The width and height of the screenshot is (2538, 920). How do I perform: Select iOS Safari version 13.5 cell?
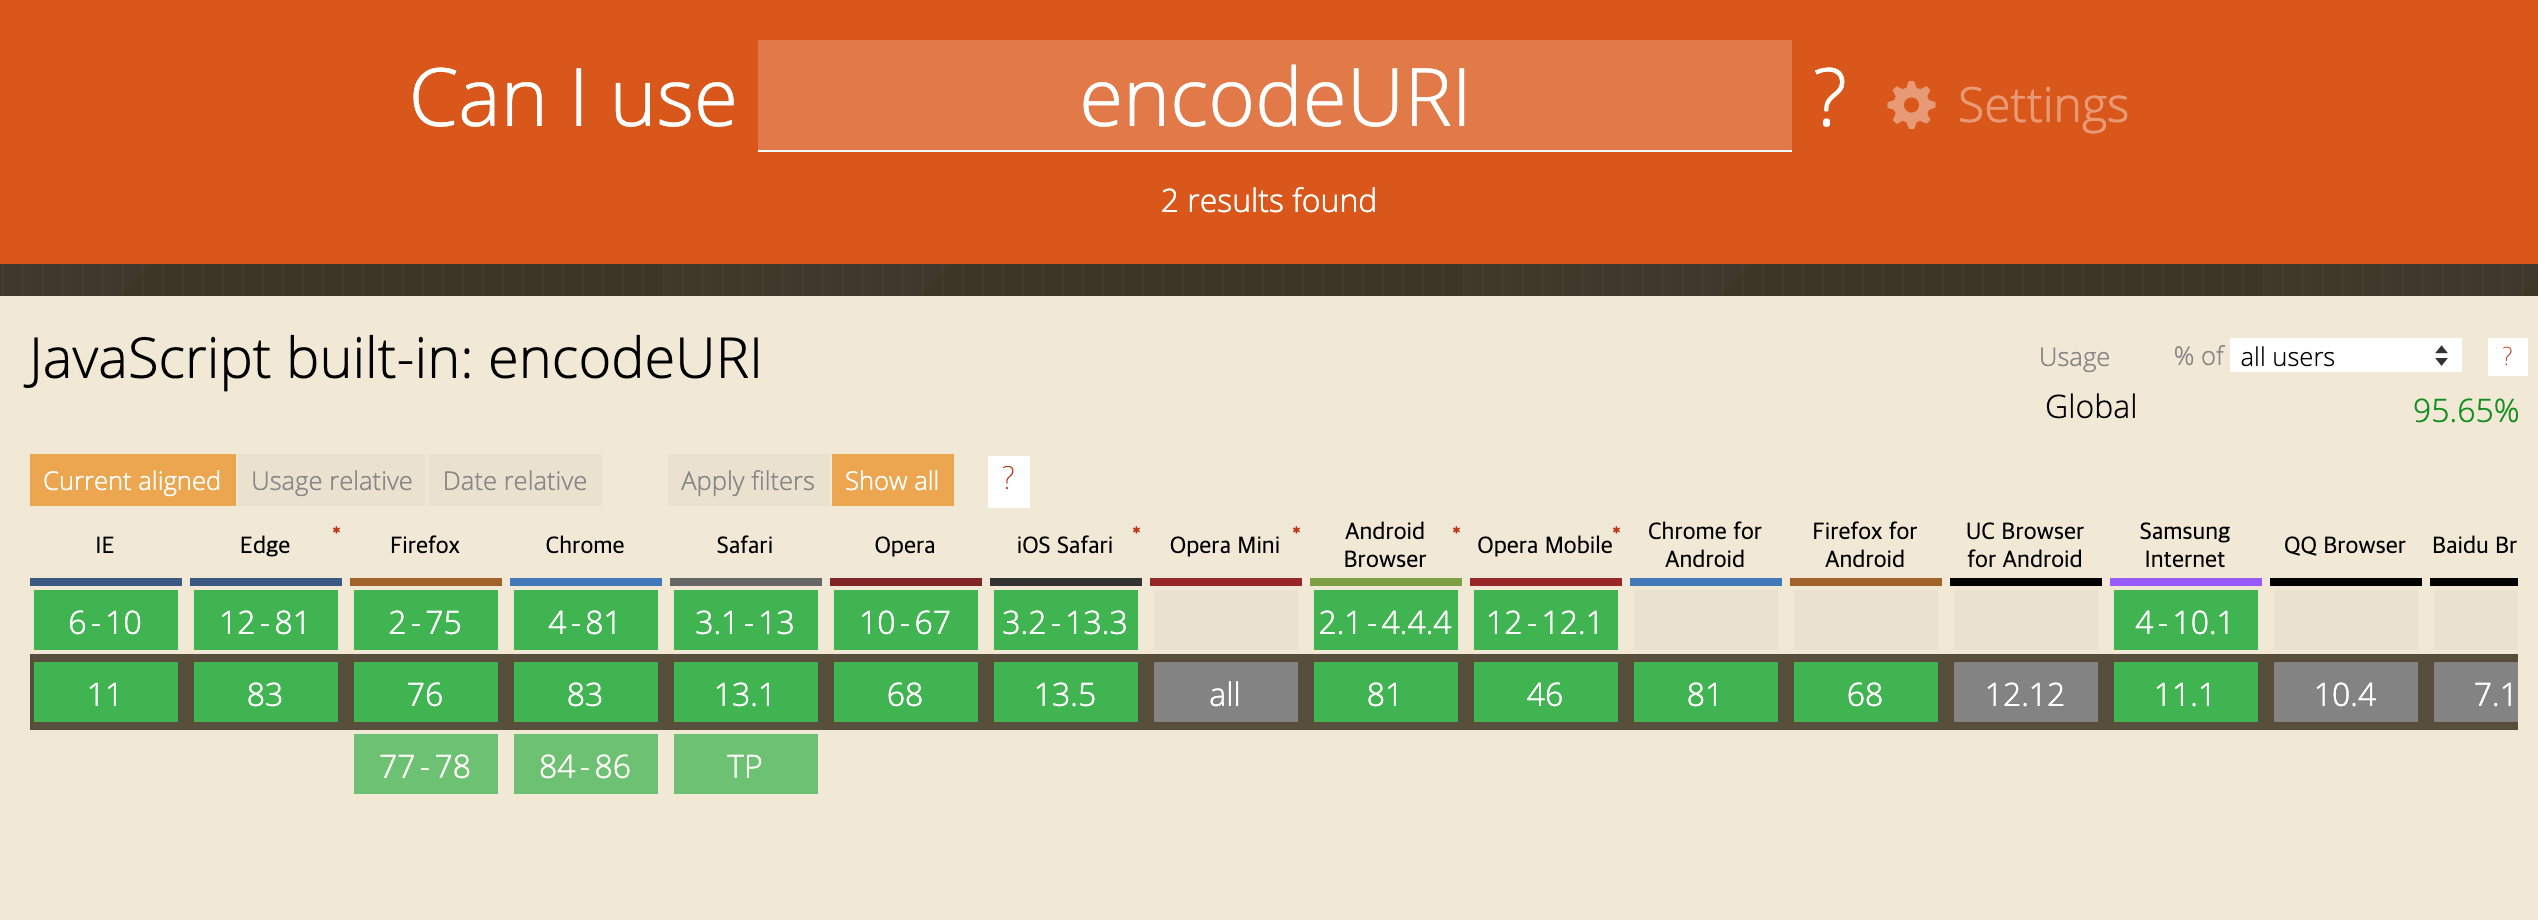(x=1066, y=692)
